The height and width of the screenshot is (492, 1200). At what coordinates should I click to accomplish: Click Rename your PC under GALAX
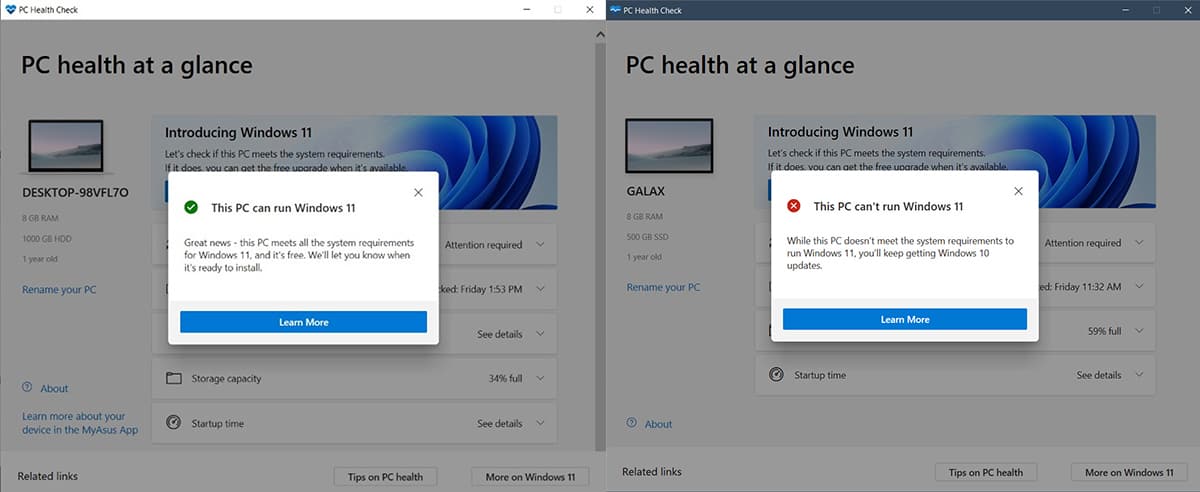coord(663,288)
